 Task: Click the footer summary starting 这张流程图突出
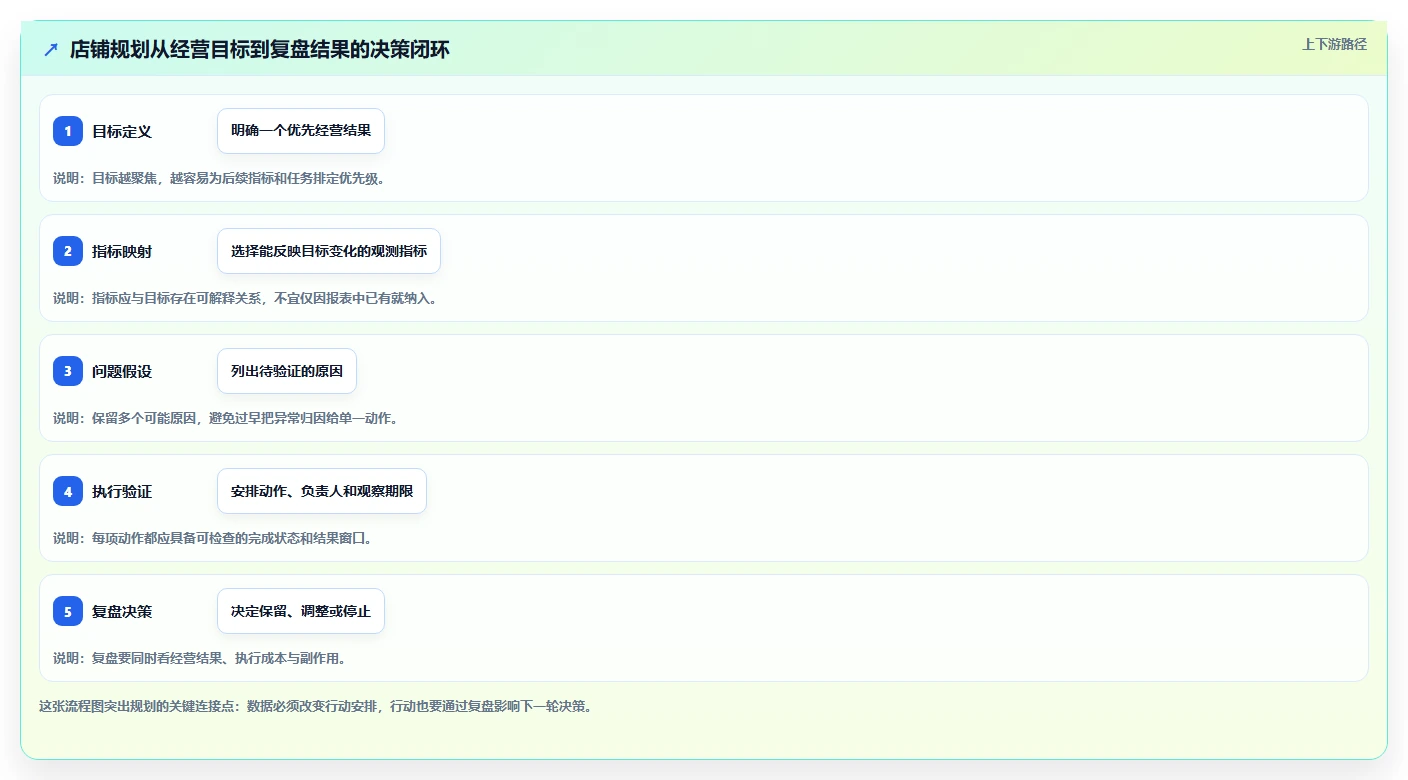[315, 706]
